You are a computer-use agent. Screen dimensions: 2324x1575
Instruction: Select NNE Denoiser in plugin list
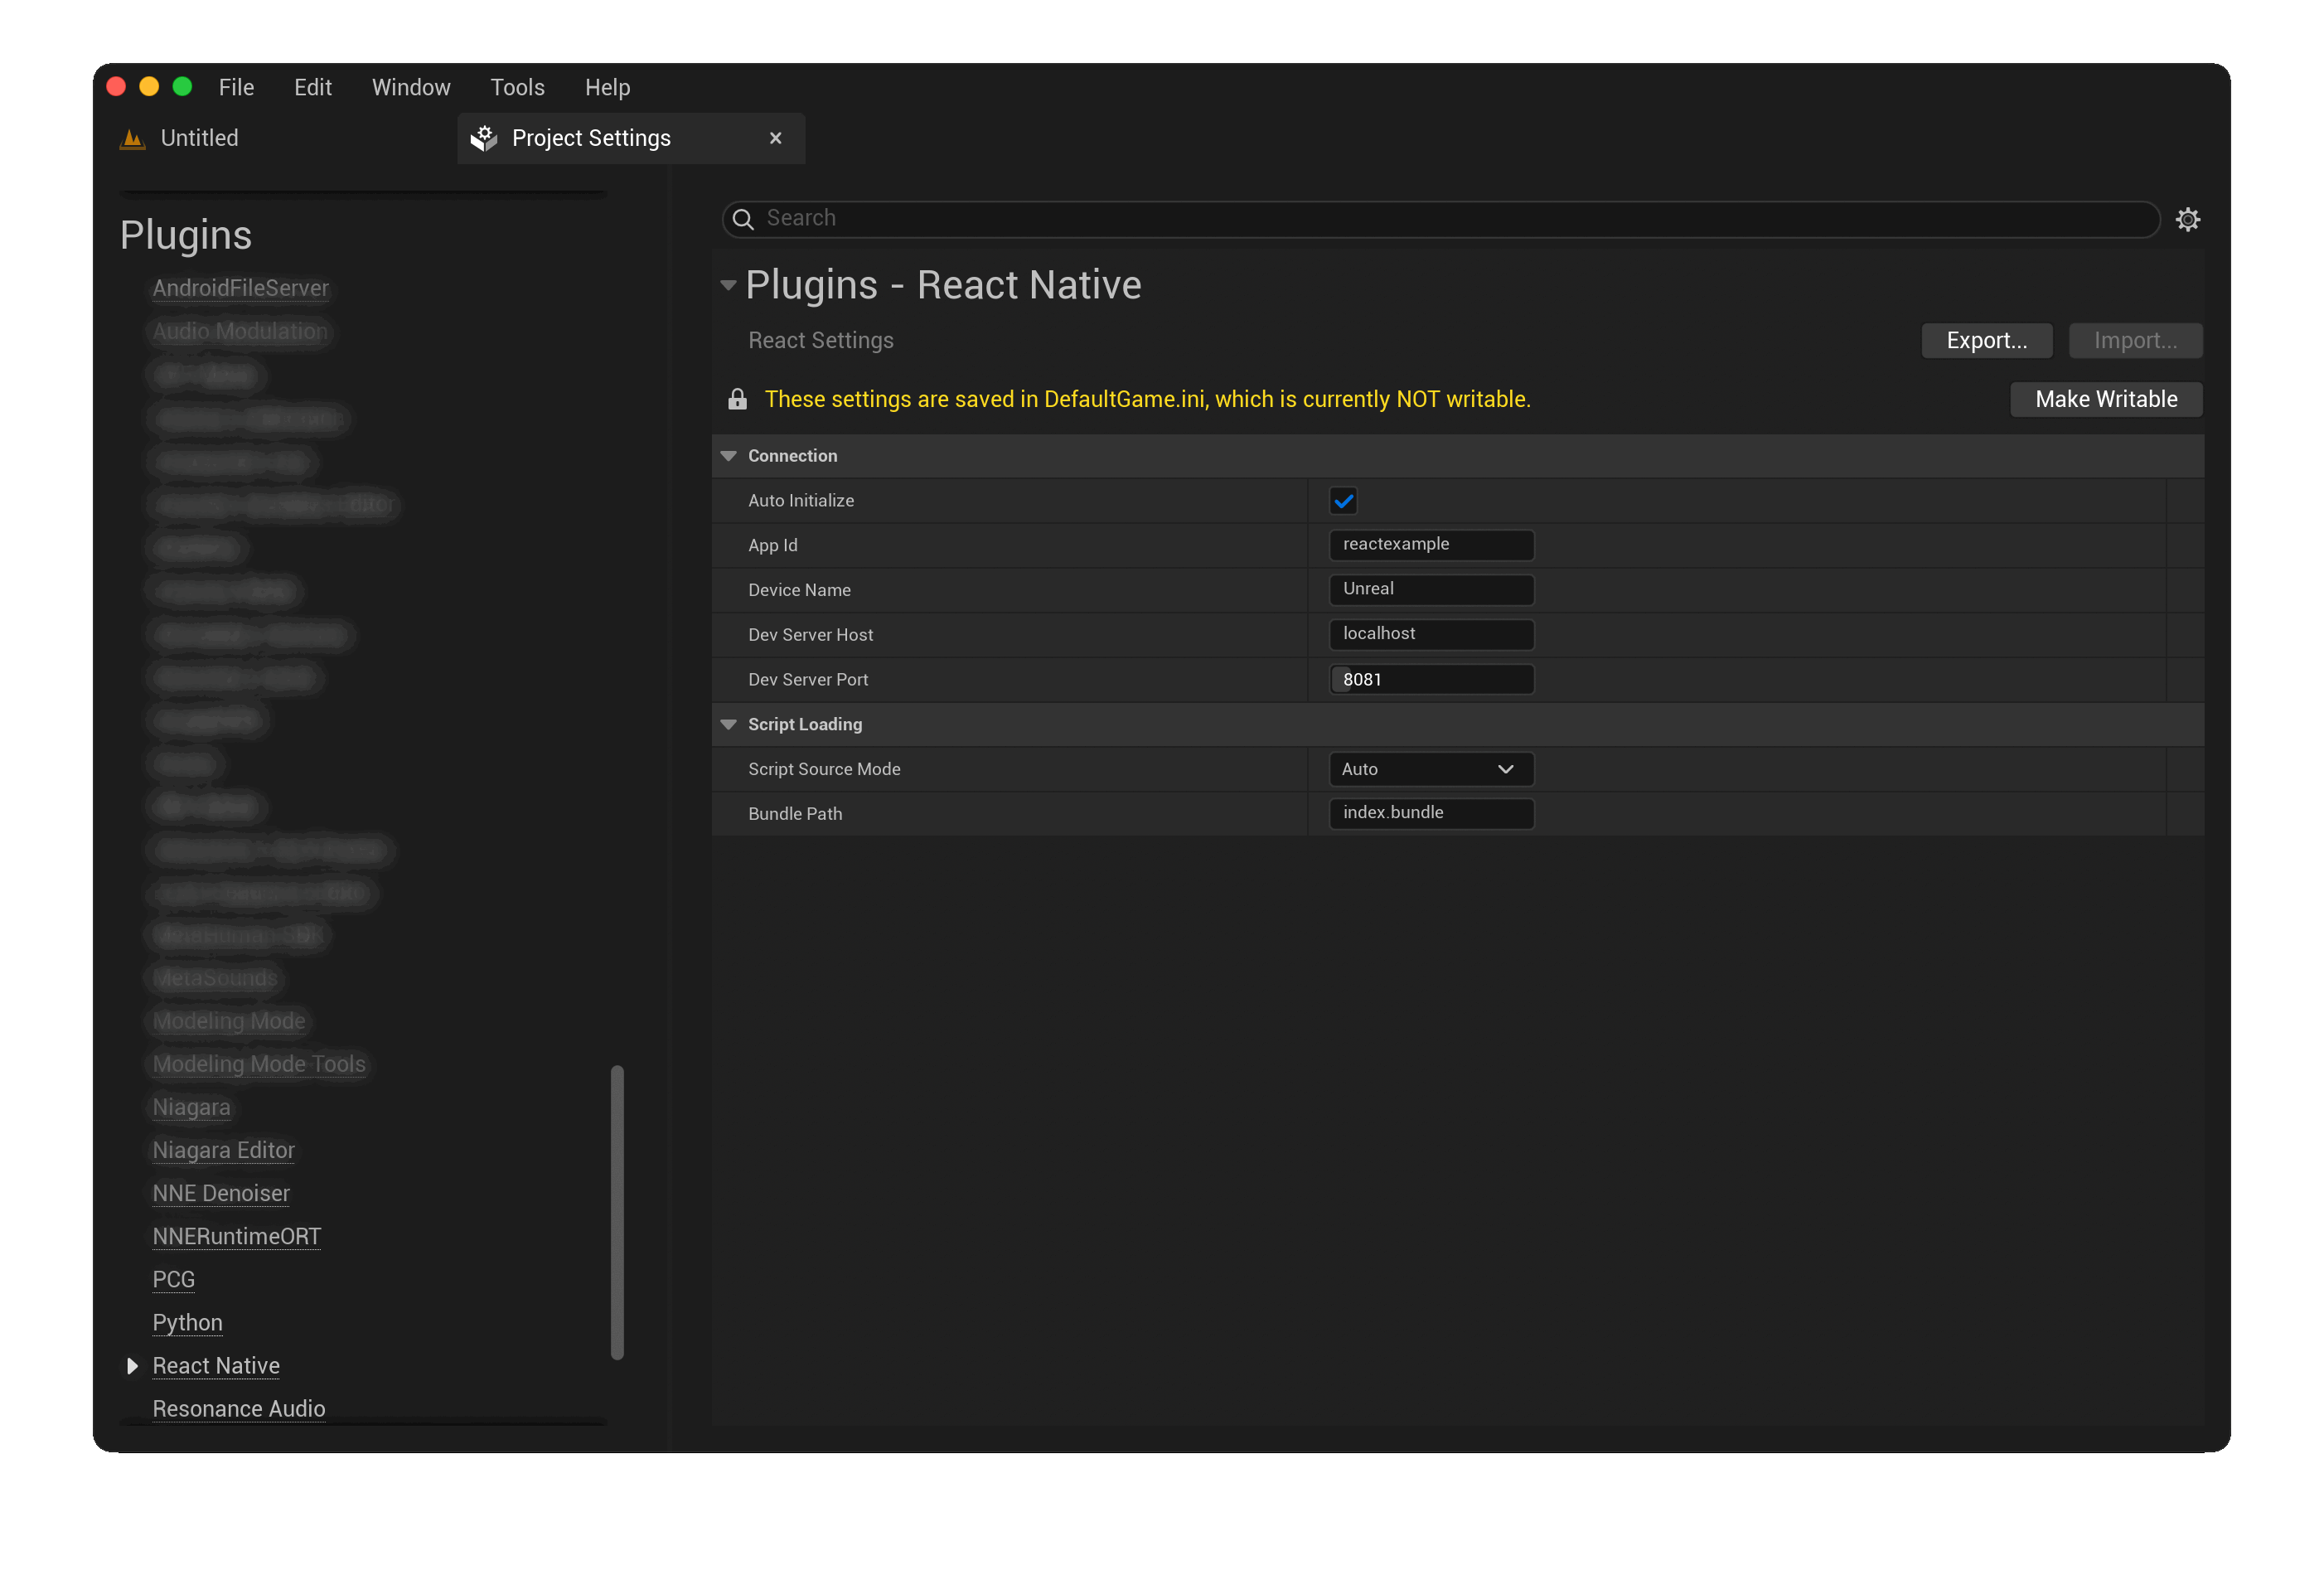[221, 1194]
